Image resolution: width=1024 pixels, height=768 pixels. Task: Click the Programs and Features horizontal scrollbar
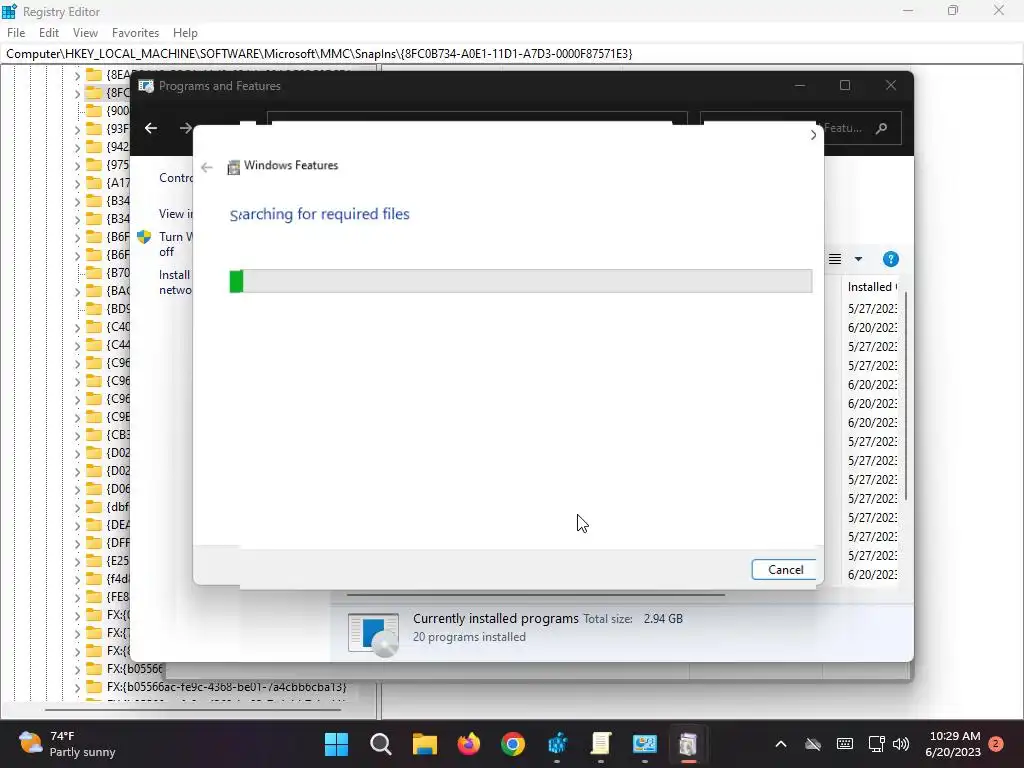[x=536, y=595]
